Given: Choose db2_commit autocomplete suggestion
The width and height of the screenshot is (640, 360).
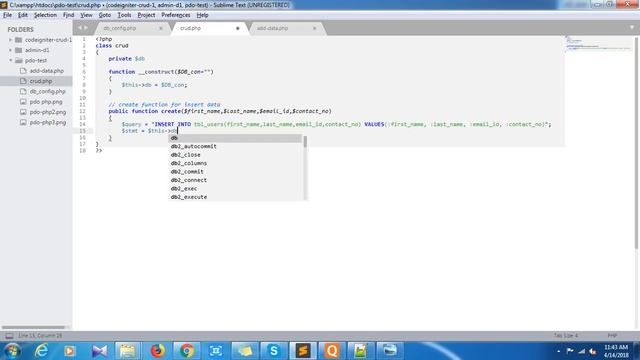Looking at the screenshot, I should [236, 171].
